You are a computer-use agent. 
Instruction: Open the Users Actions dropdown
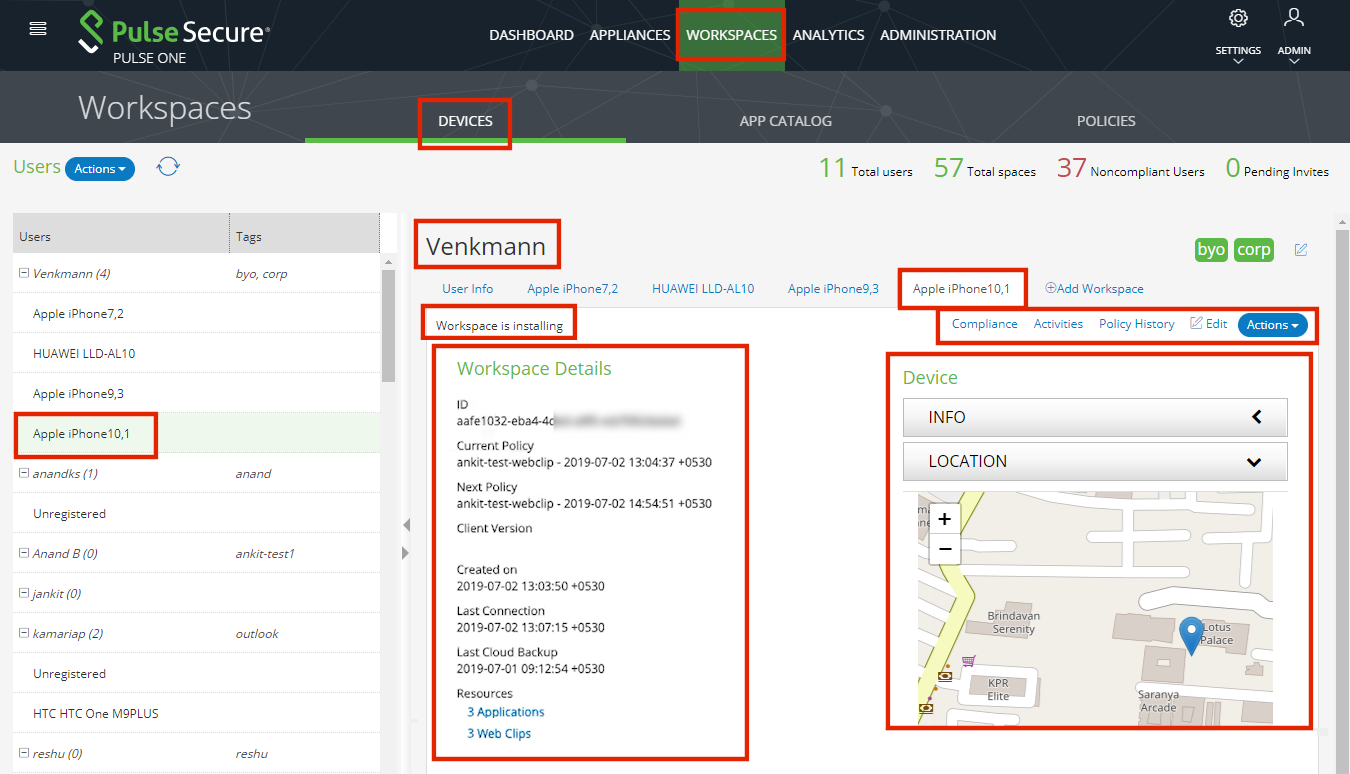click(x=100, y=169)
